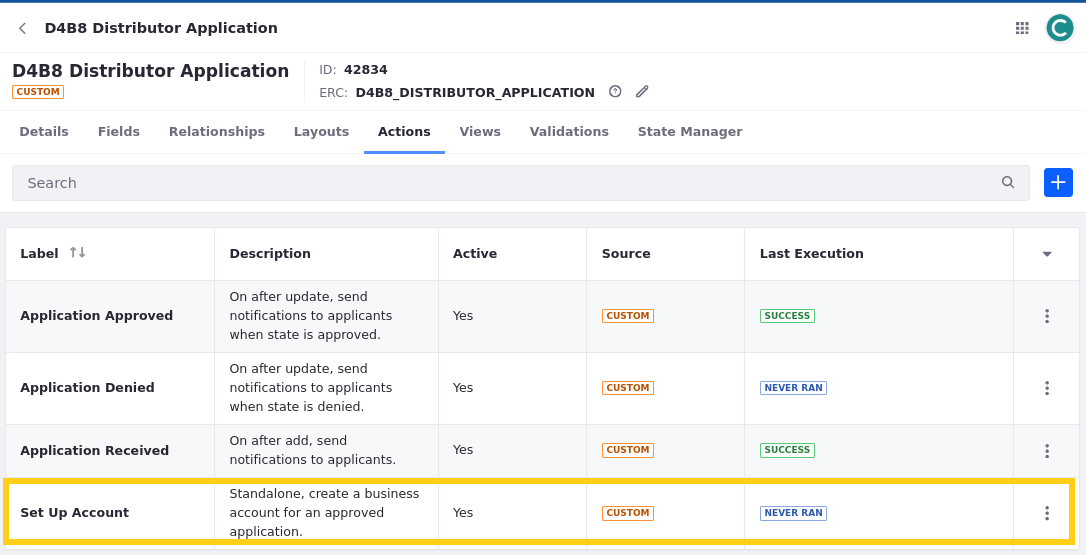Edit the ERC with pencil icon

coord(642,92)
